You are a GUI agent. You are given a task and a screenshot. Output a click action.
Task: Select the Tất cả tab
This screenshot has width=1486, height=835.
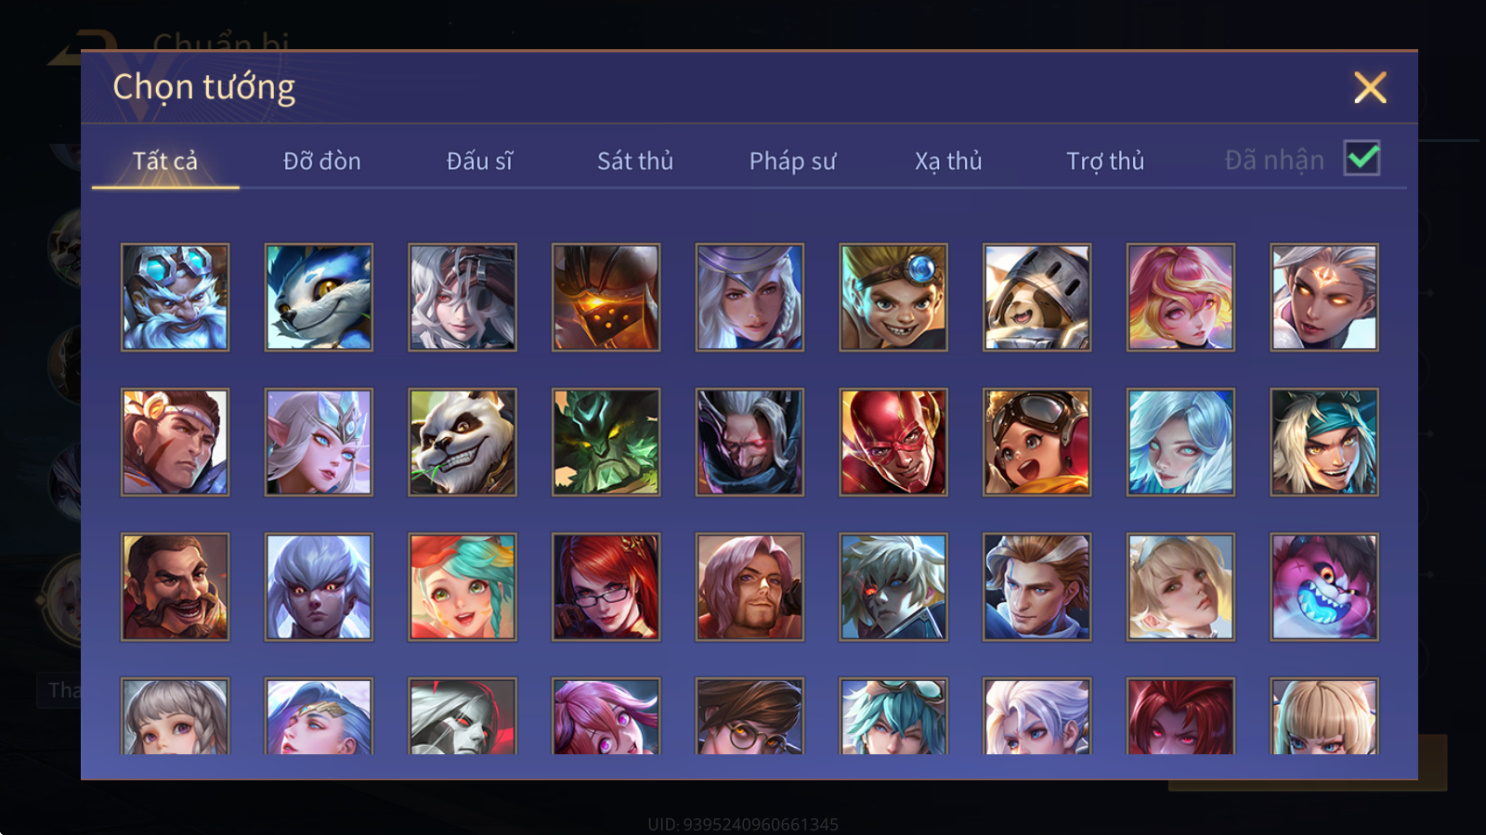[165, 161]
